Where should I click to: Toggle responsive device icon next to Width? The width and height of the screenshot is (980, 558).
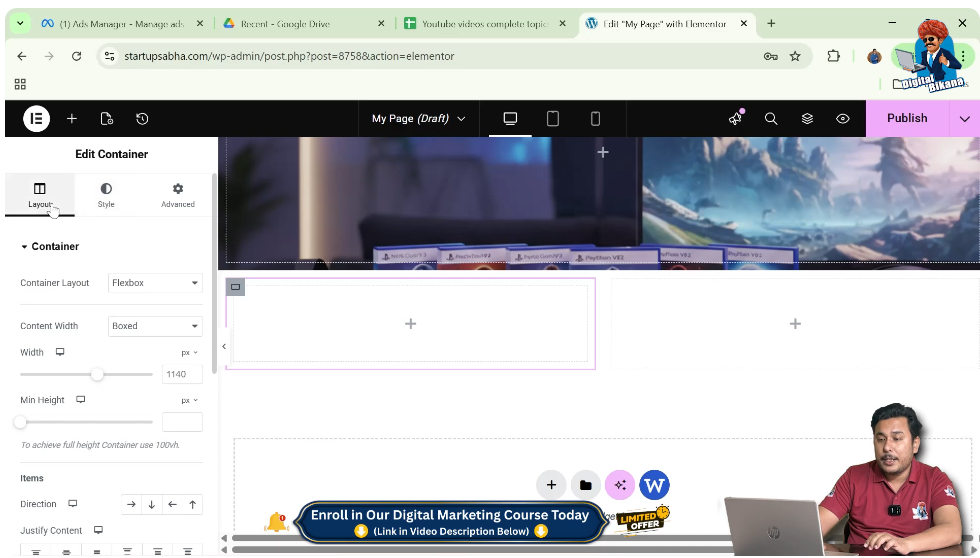tap(60, 352)
